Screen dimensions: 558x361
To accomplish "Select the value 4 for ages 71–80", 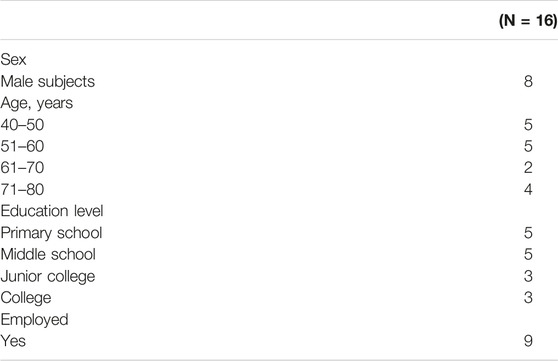I will [528, 189].
